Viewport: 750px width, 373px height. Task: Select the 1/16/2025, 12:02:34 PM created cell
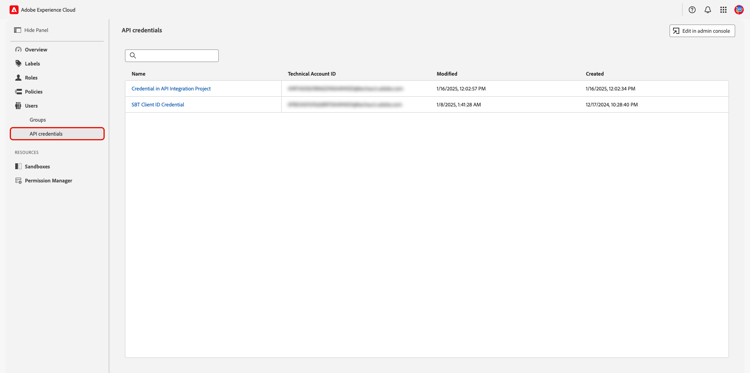[610, 89]
